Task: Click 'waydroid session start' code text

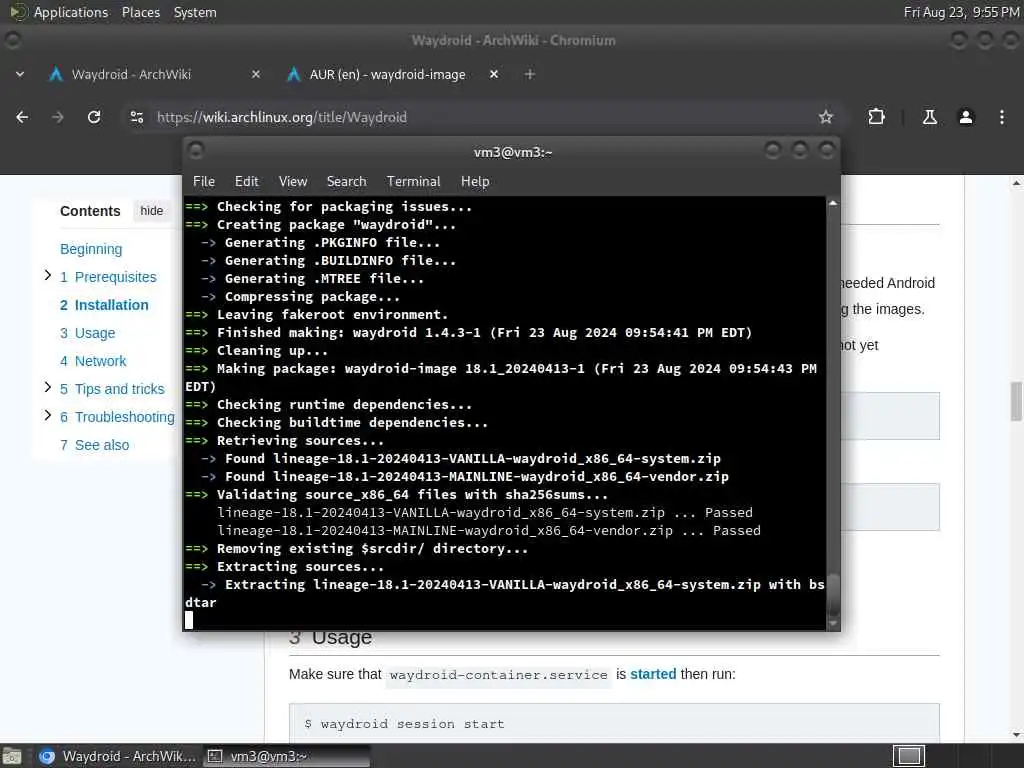Action: (x=413, y=724)
